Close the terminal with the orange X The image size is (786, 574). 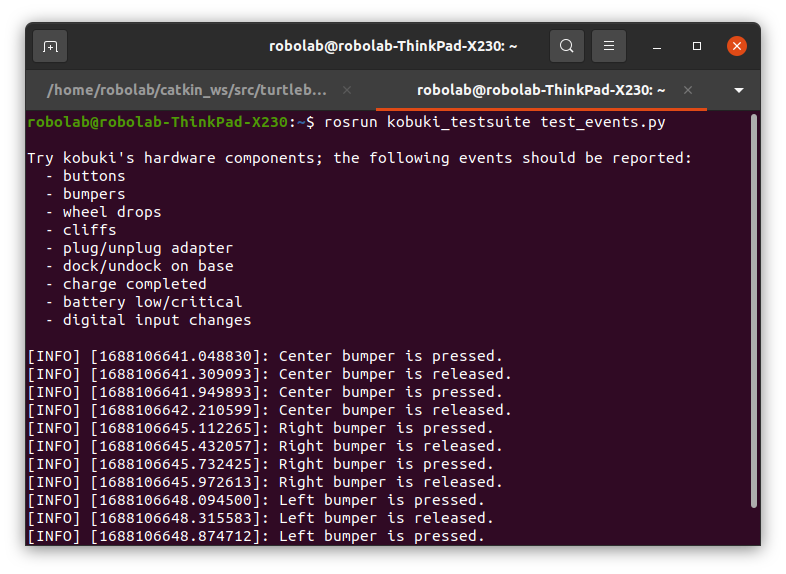click(x=737, y=46)
